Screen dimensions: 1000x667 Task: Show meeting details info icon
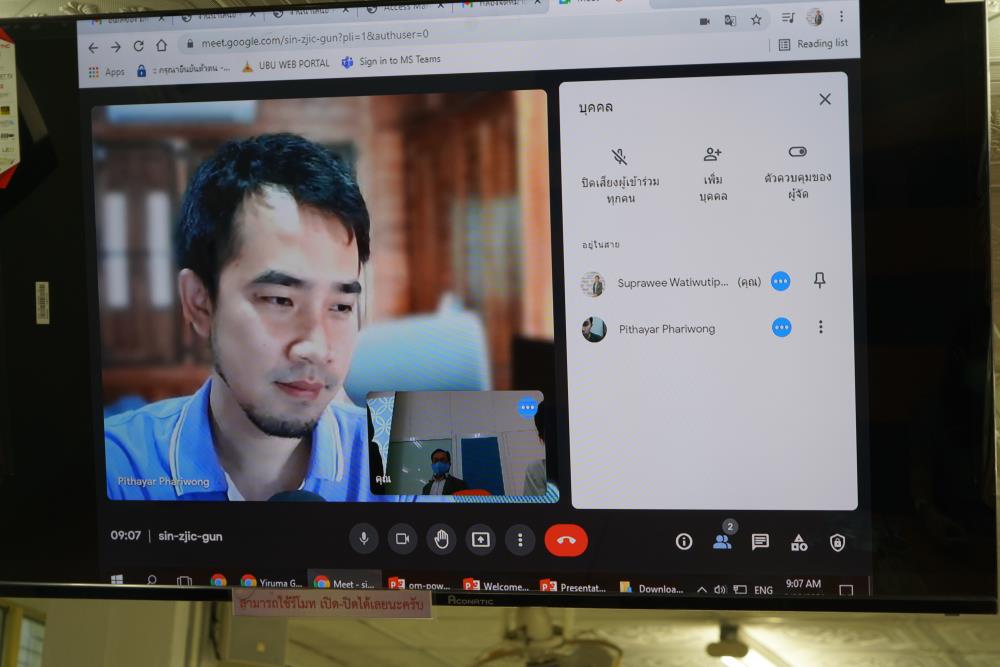tap(684, 541)
